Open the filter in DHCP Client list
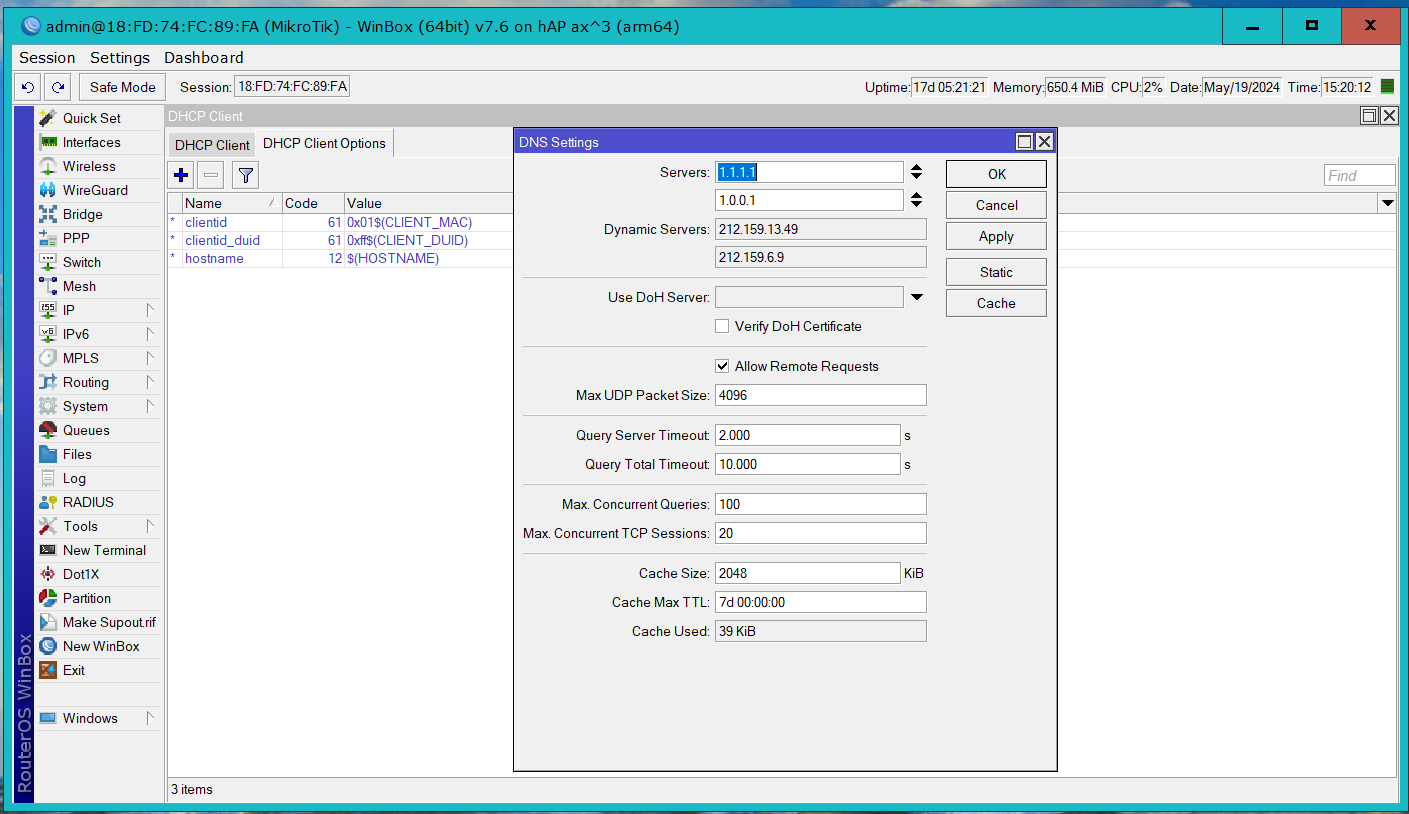Screen dimensions: 1409x814 (245, 175)
